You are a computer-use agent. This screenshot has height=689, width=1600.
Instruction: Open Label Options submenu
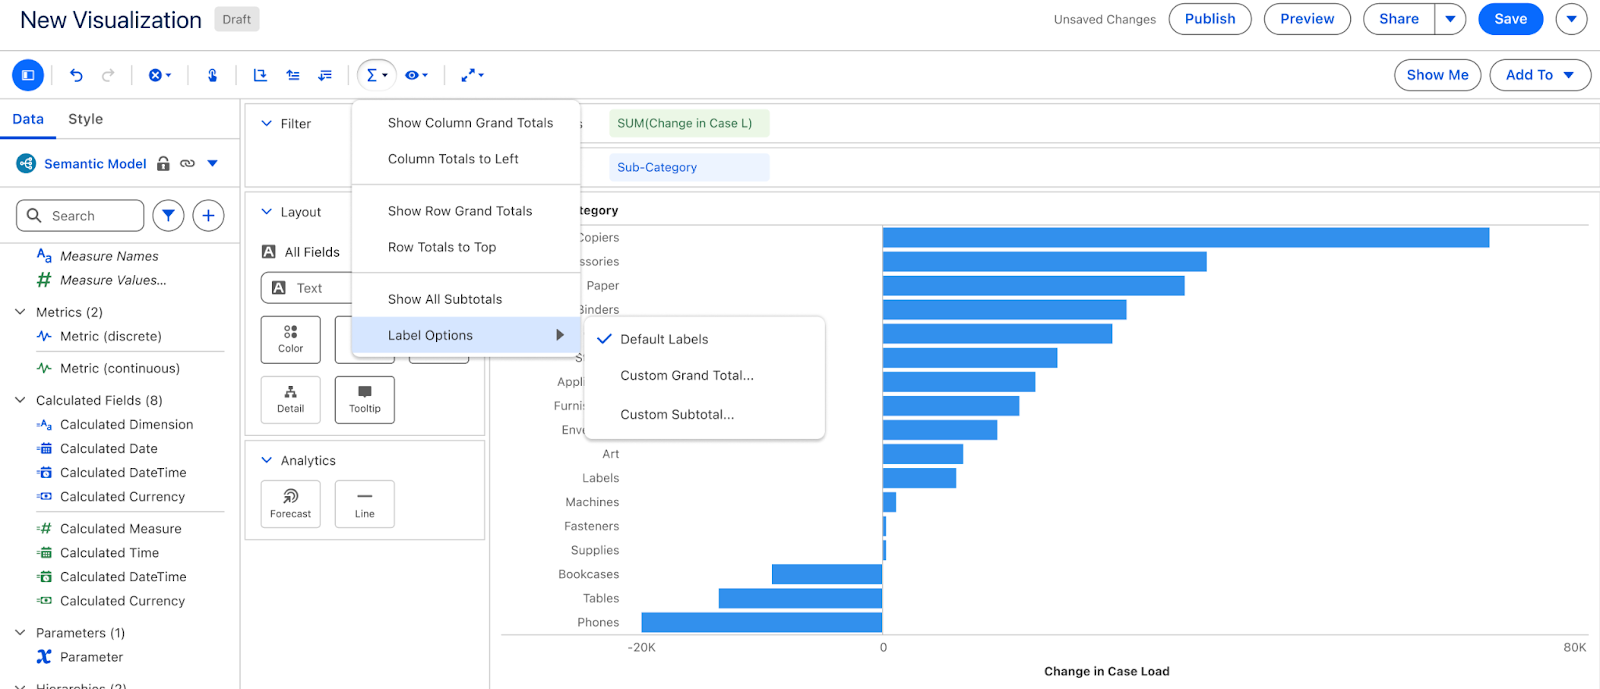pyautogui.click(x=466, y=335)
